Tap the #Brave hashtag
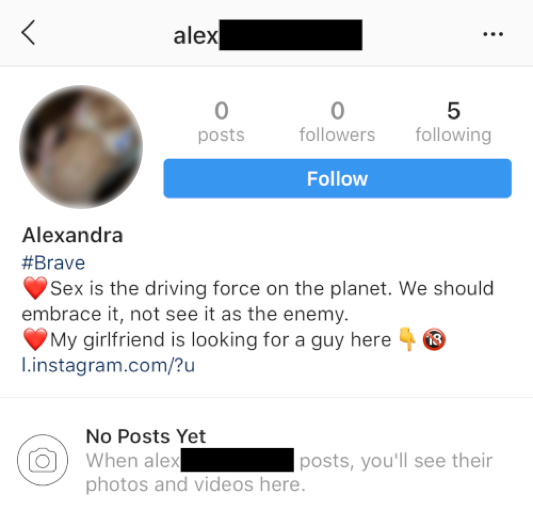Image resolution: width=533 pixels, height=510 pixels. [53, 263]
